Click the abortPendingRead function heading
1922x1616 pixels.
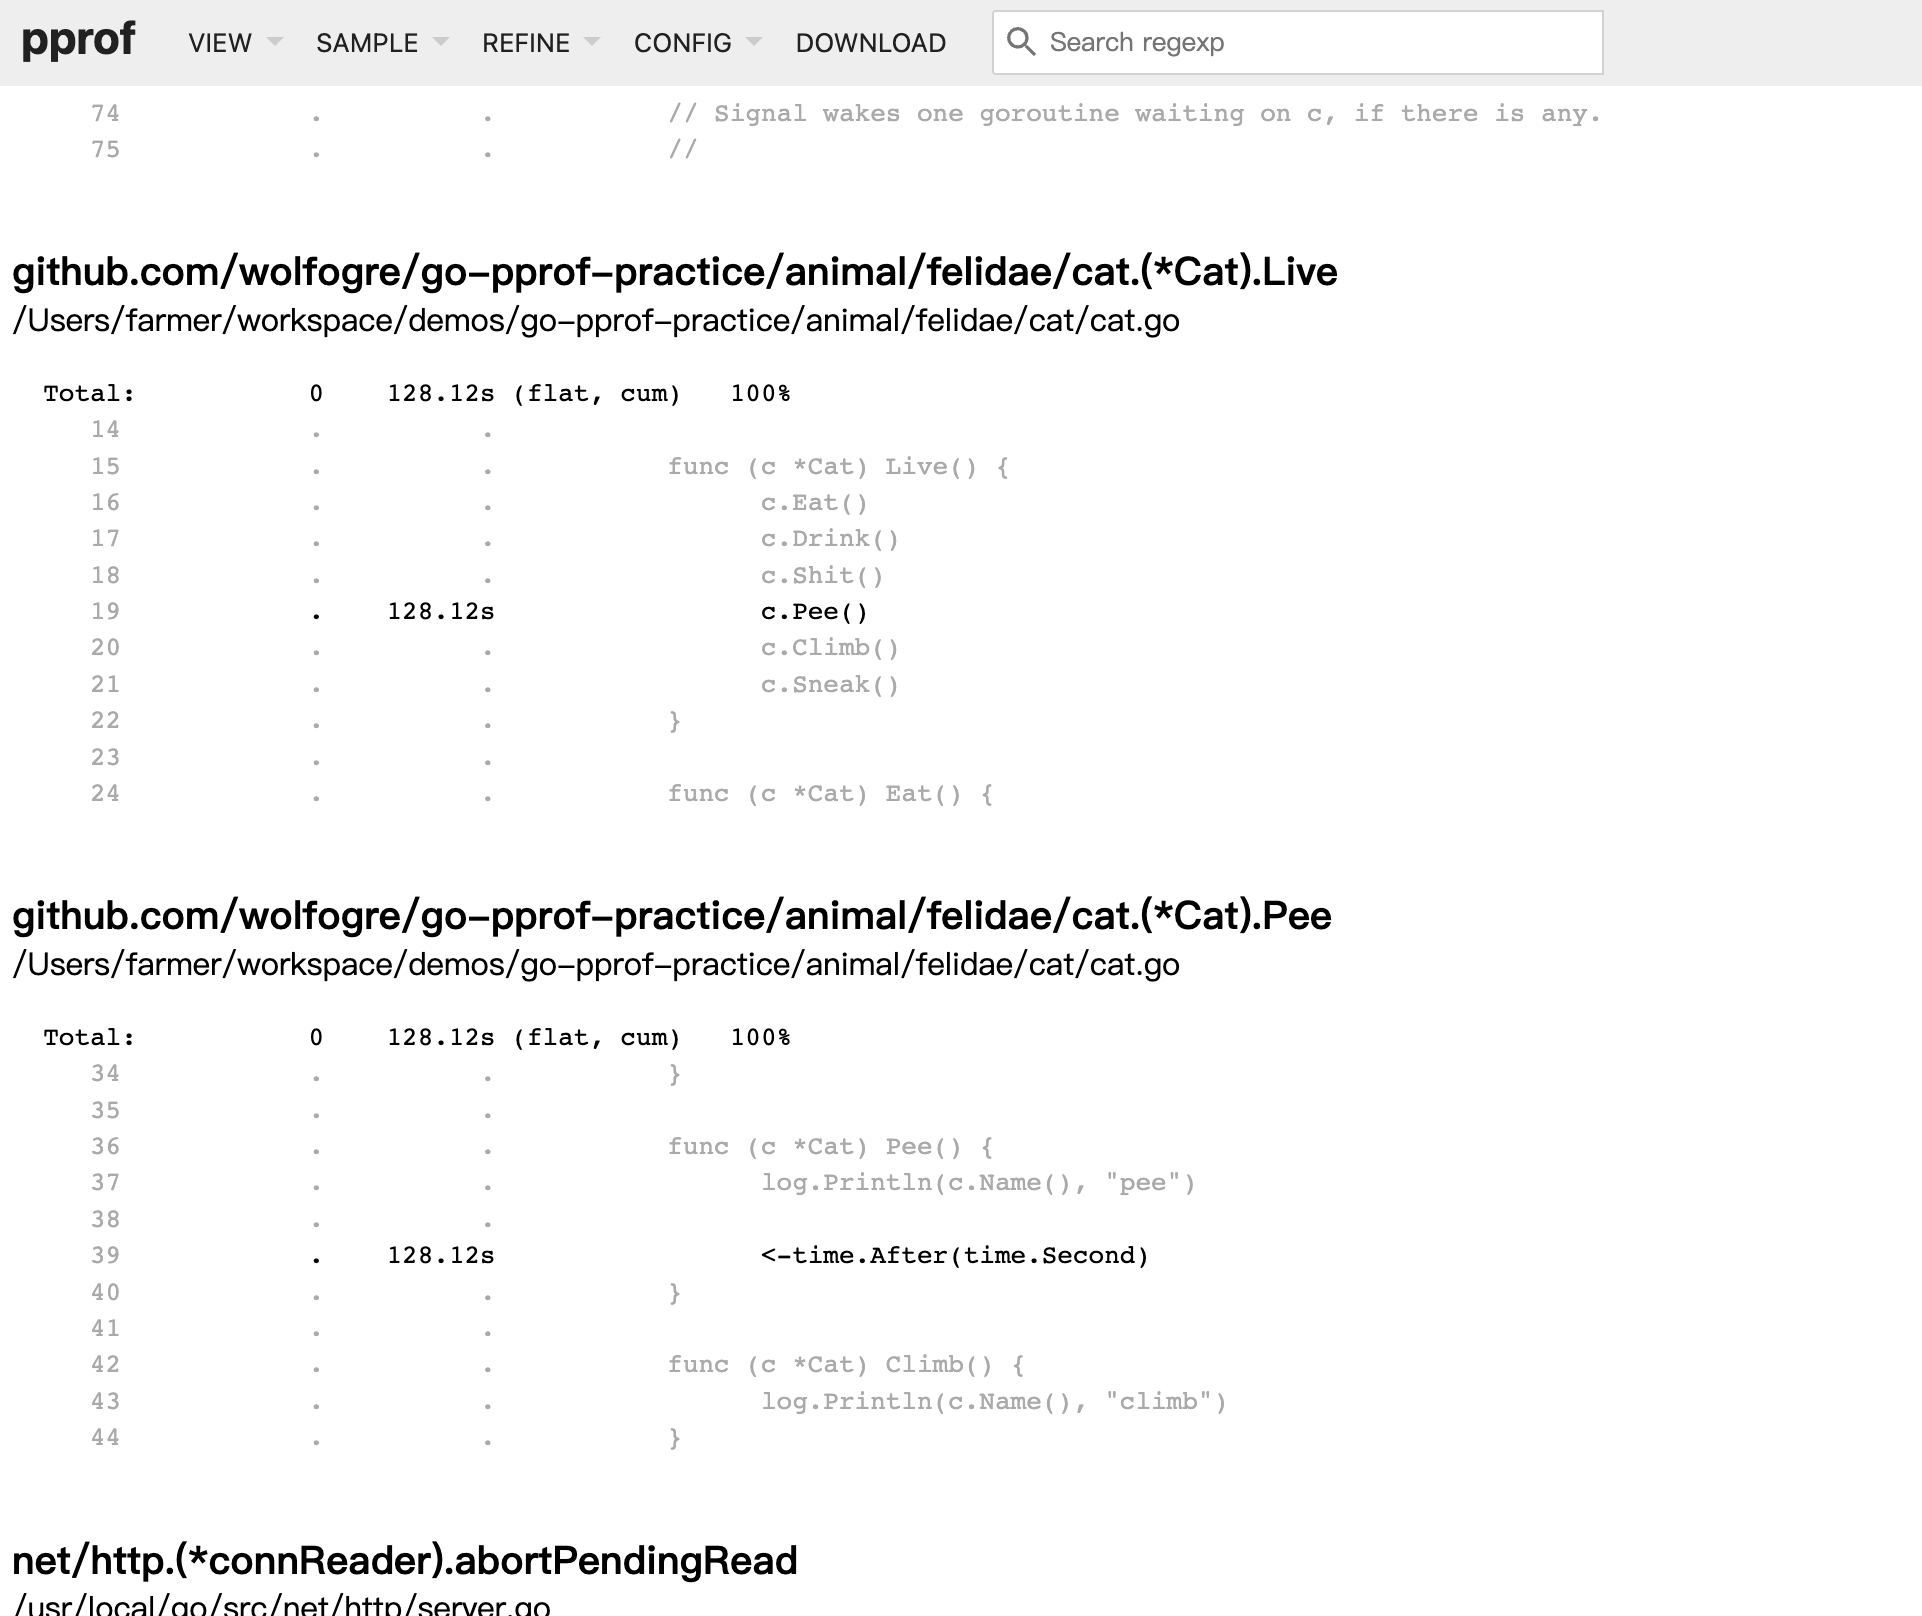tap(404, 1561)
